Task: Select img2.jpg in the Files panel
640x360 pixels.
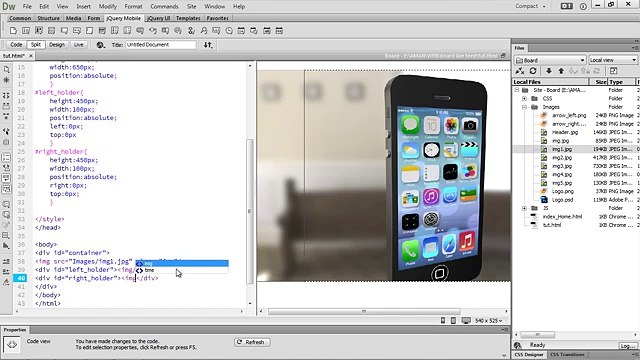Action: tap(562, 158)
